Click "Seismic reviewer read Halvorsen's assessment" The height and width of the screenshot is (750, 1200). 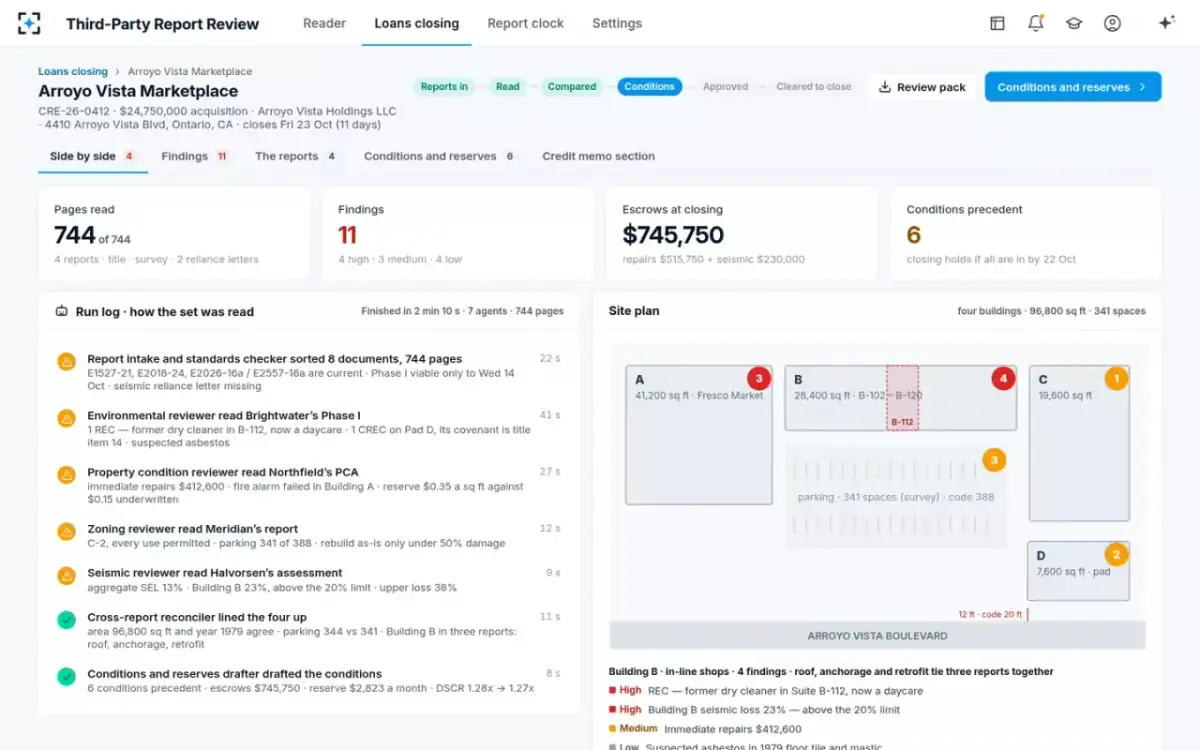pyautogui.click(x=215, y=573)
